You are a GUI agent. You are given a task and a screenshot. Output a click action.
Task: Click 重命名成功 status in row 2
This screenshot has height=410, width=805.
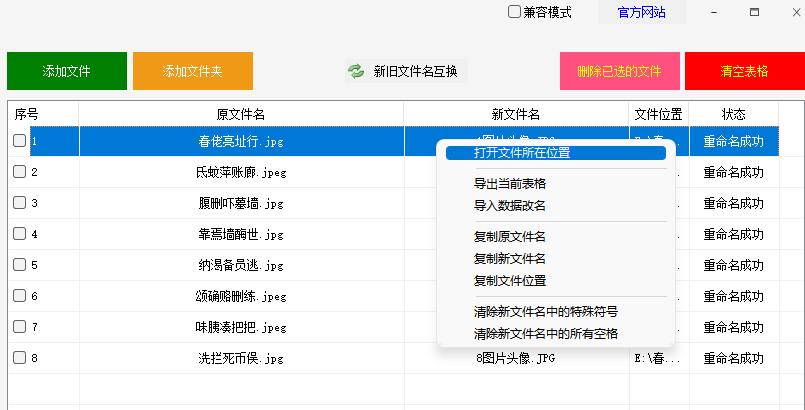[734, 172]
